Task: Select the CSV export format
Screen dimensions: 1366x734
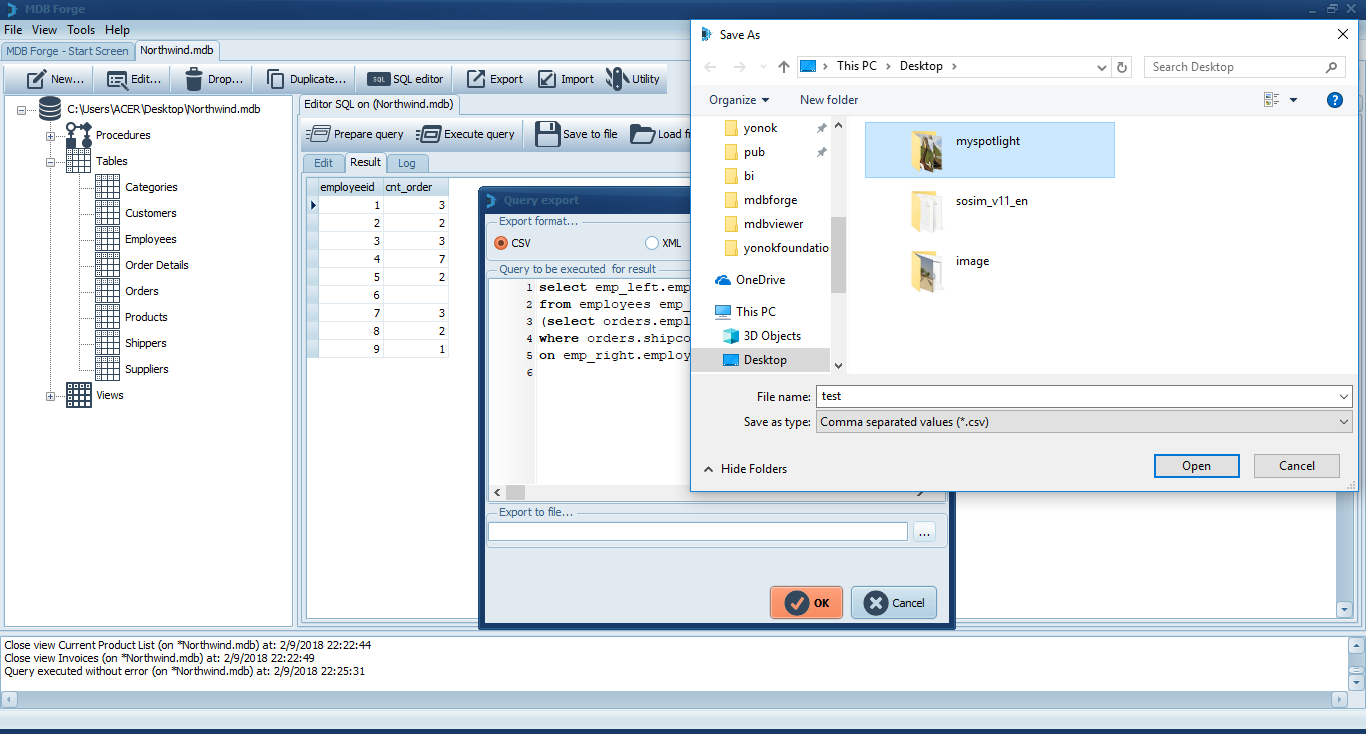Action: [502, 243]
